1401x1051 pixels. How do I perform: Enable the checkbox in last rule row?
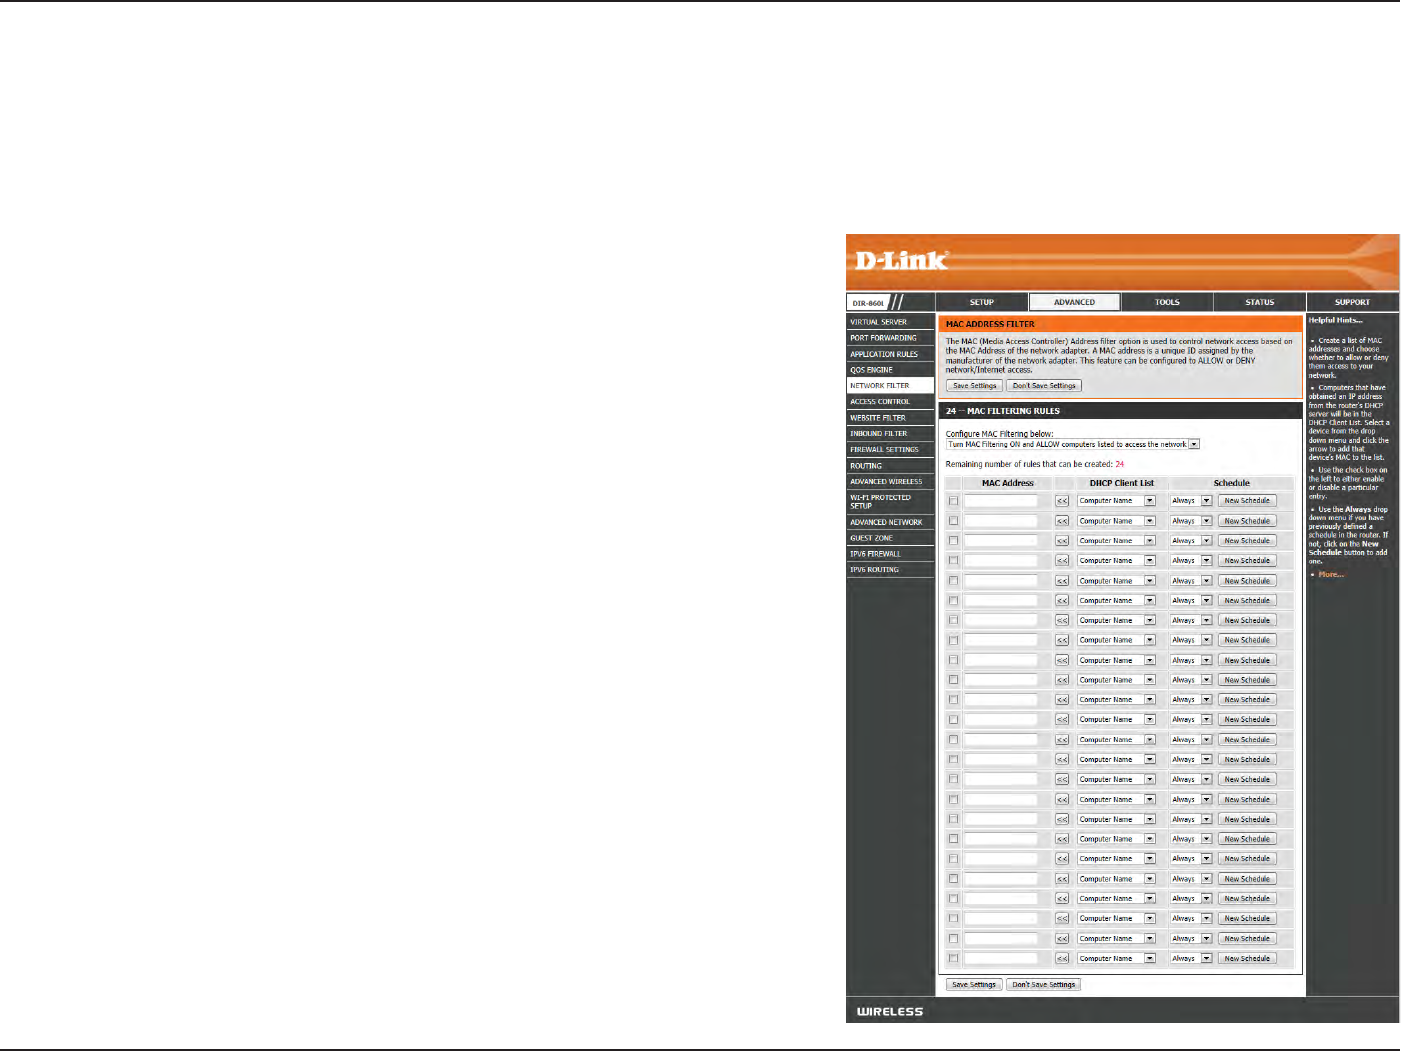coord(953,959)
